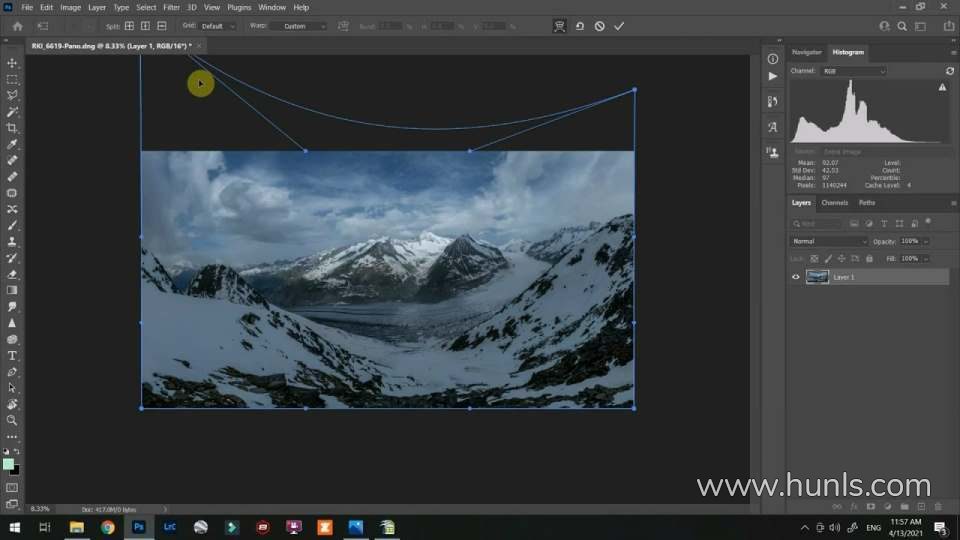Viewport: 960px width, 540px height.
Task: Toggle between free transform and warp modes
Action: tap(560, 26)
